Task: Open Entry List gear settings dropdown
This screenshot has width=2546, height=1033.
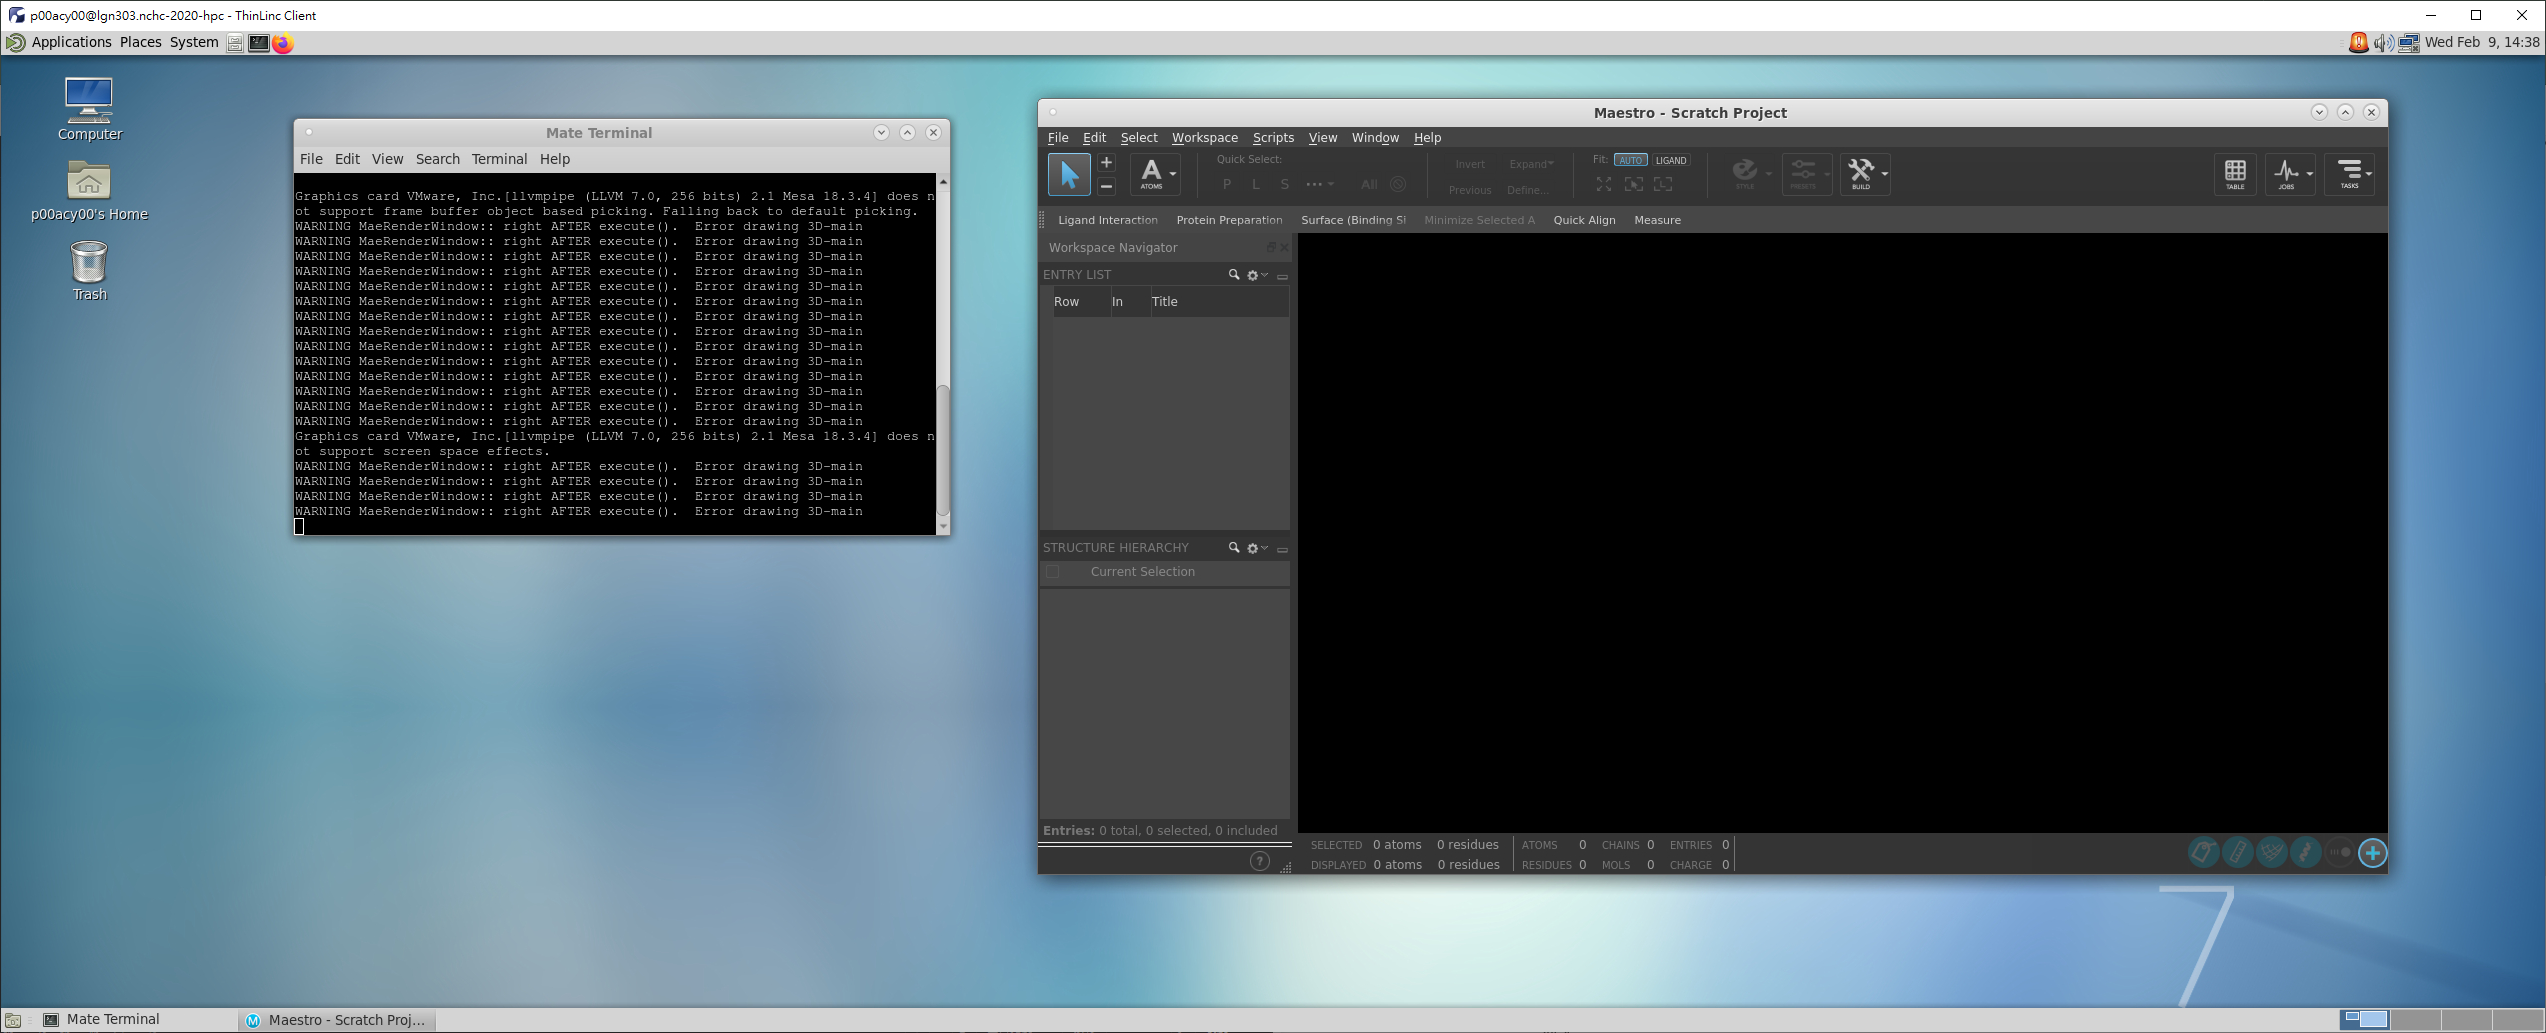Action: click(1257, 275)
